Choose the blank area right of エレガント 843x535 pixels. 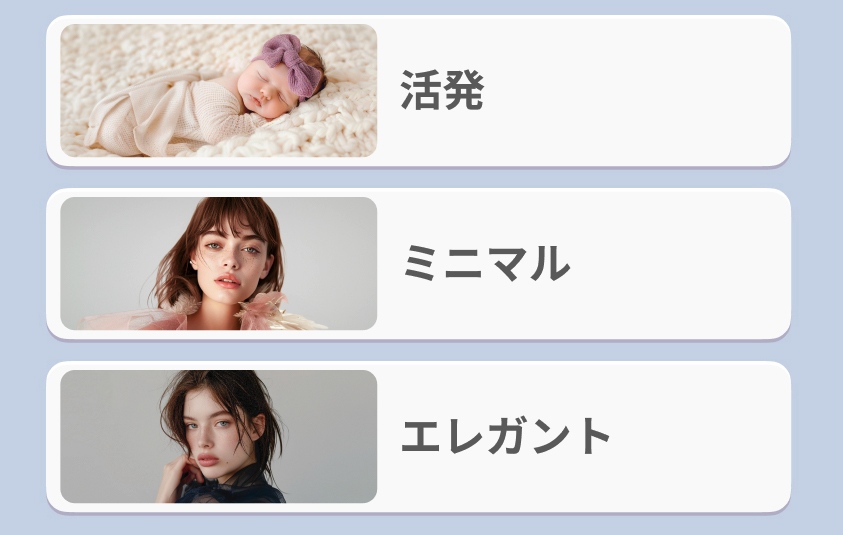pyautogui.click(x=699, y=437)
